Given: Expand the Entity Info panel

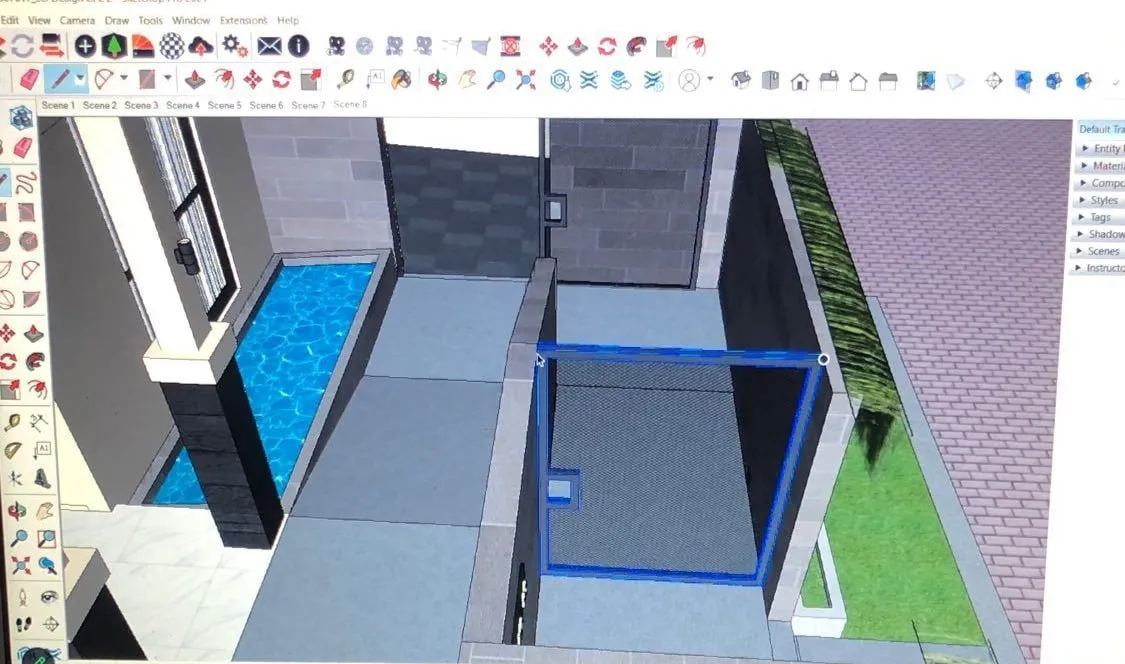Looking at the screenshot, I should coord(1101,149).
